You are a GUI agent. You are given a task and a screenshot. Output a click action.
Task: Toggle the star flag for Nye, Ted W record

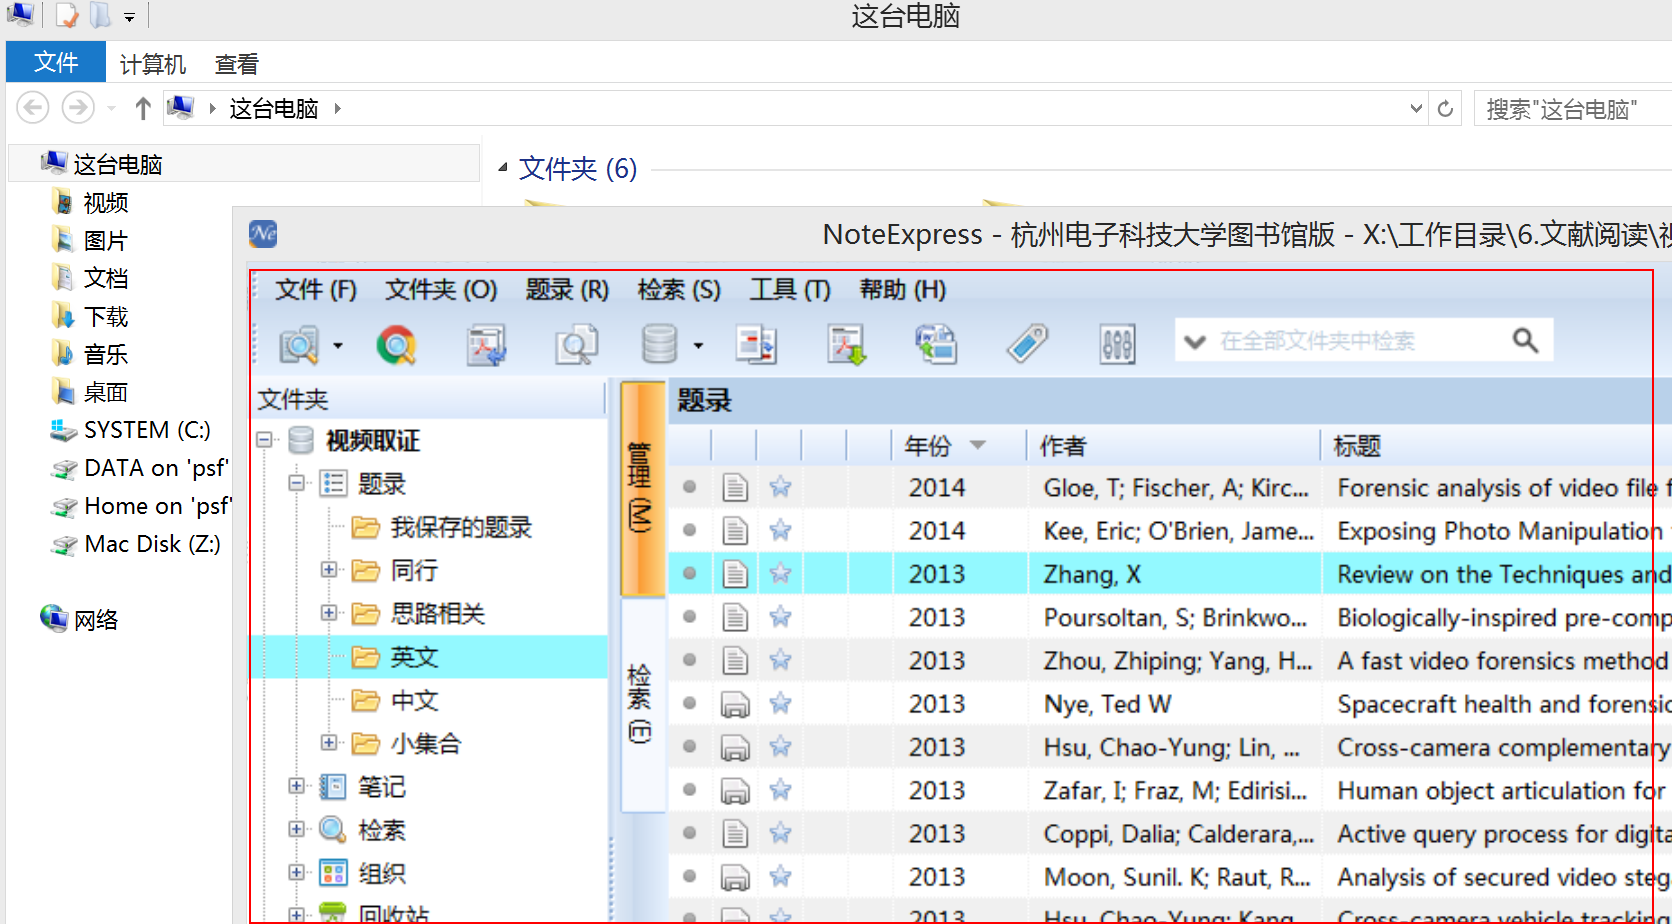point(780,703)
